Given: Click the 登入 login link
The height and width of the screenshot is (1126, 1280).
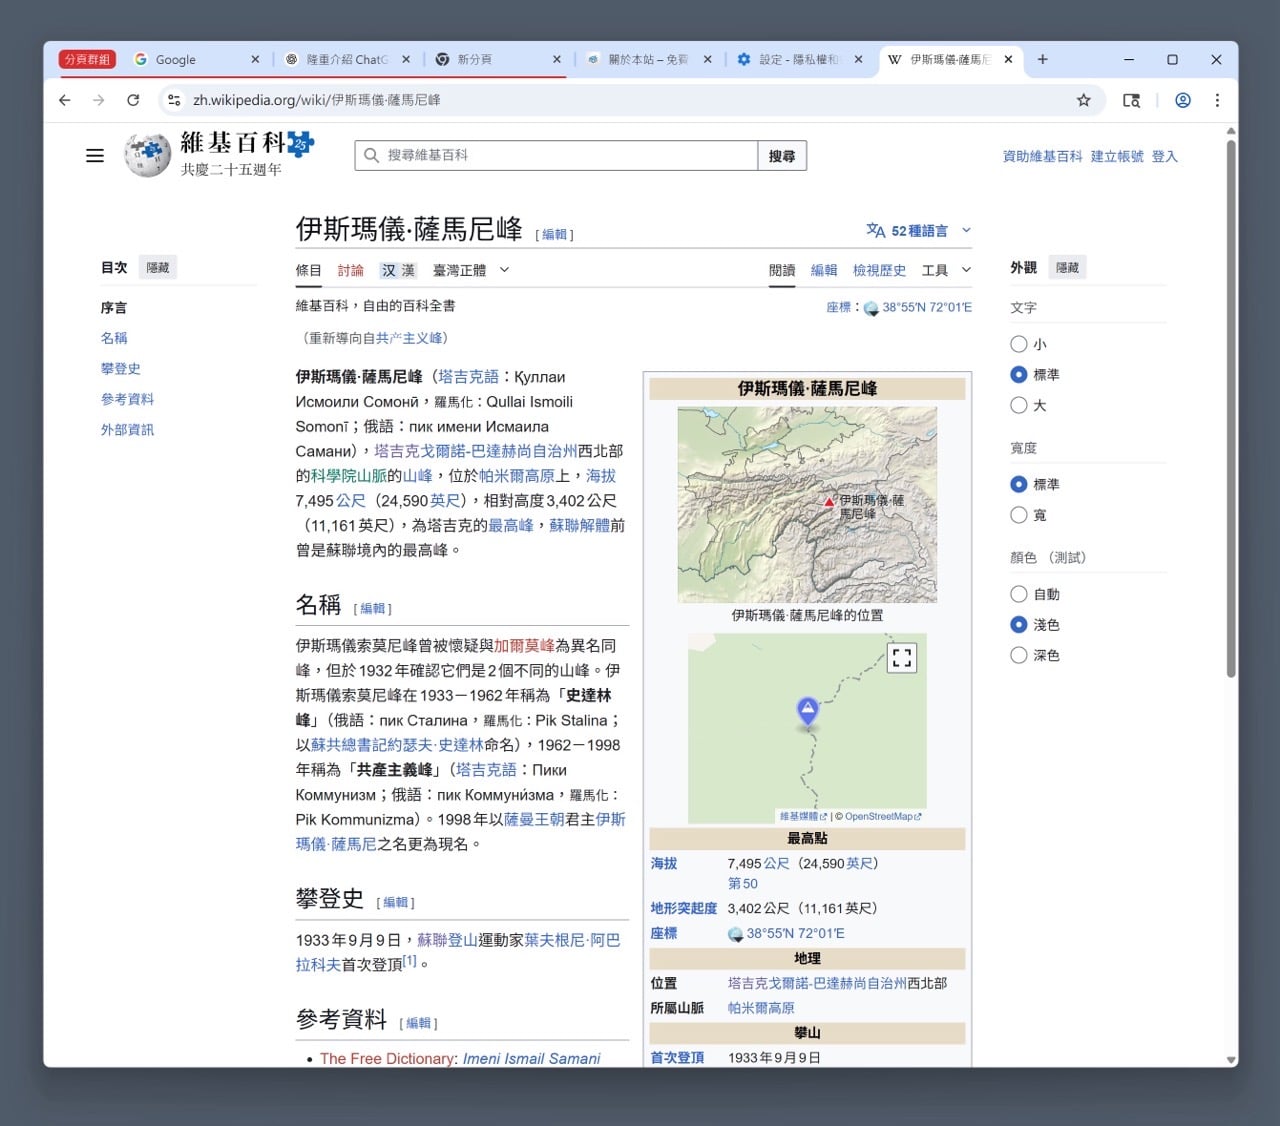Looking at the screenshot, I should [x=1163, y=156].
